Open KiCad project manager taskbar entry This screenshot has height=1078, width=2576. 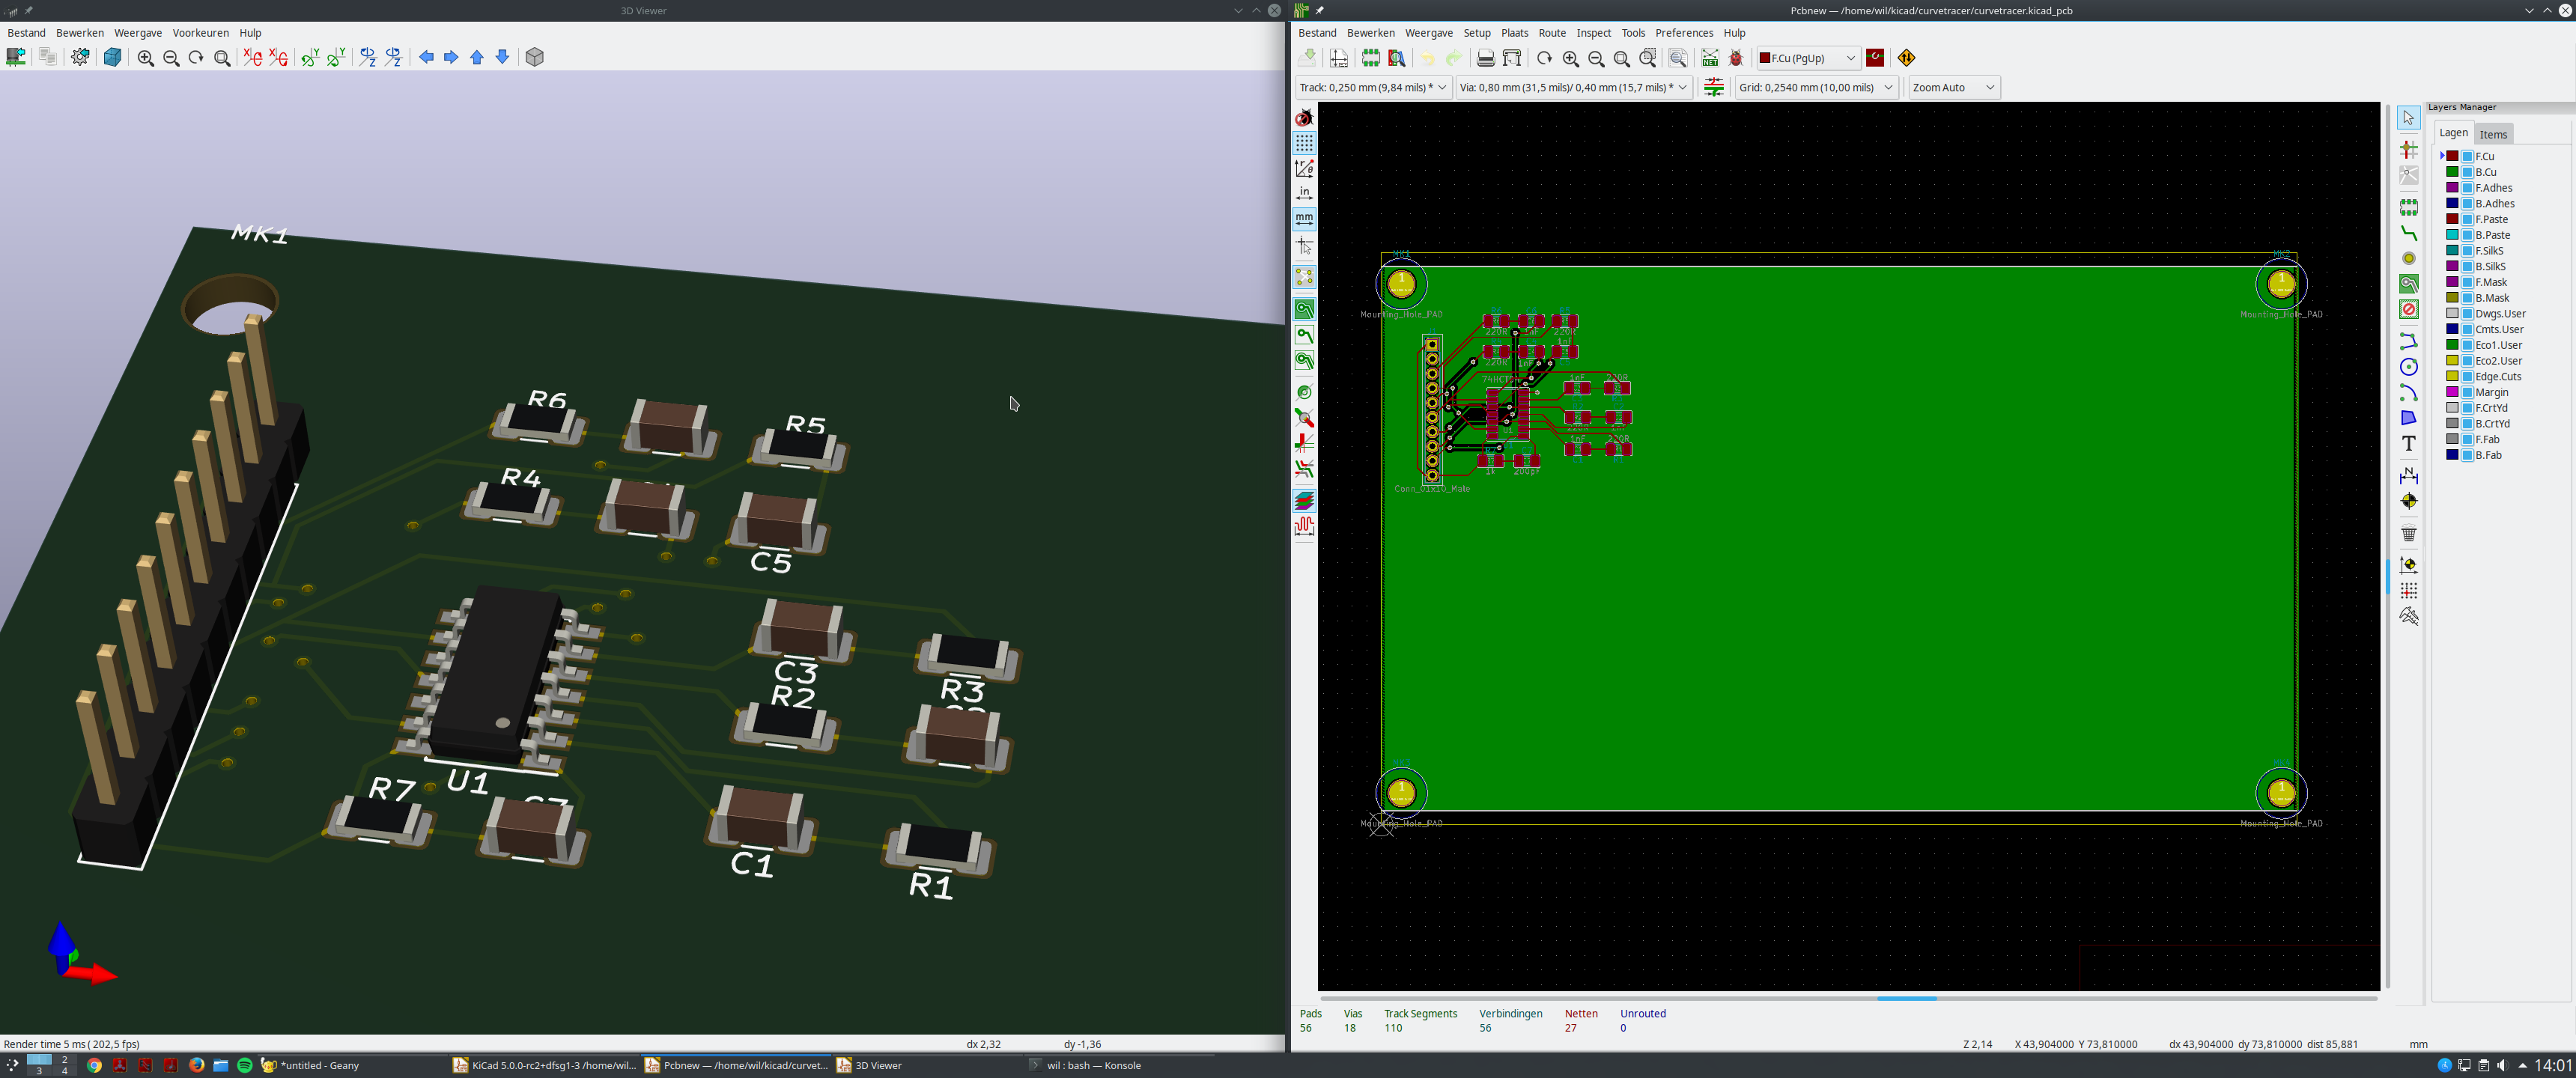click(544, 1065)
